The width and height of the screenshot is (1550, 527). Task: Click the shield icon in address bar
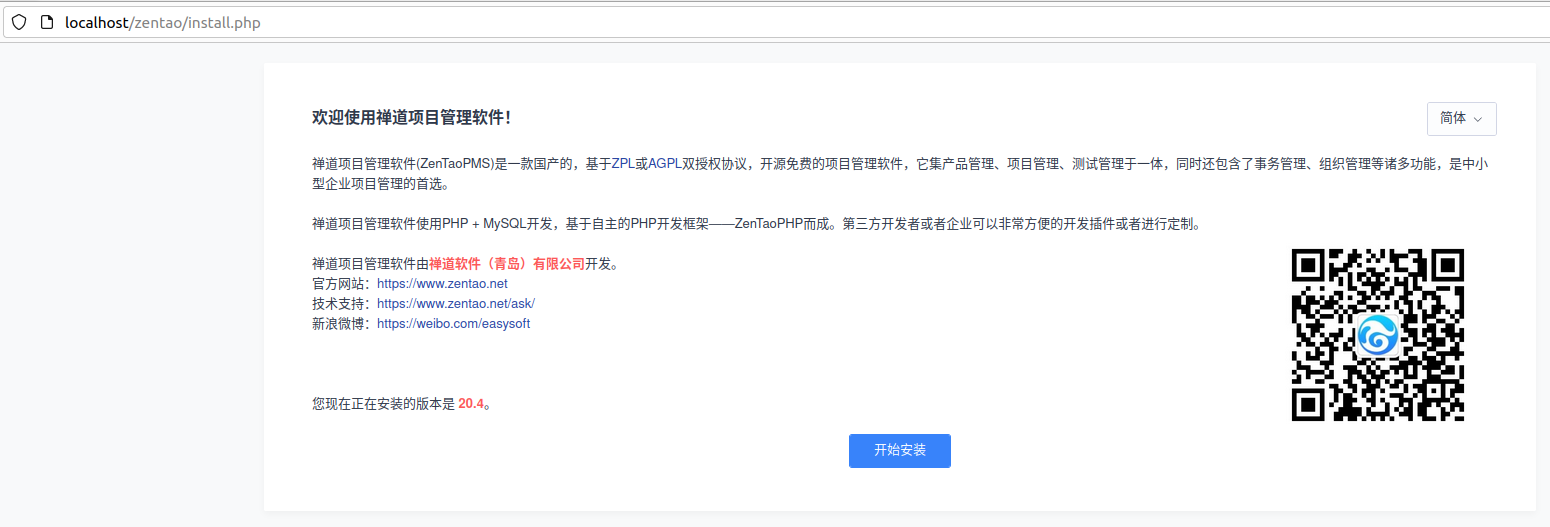(x=18, y=22)
